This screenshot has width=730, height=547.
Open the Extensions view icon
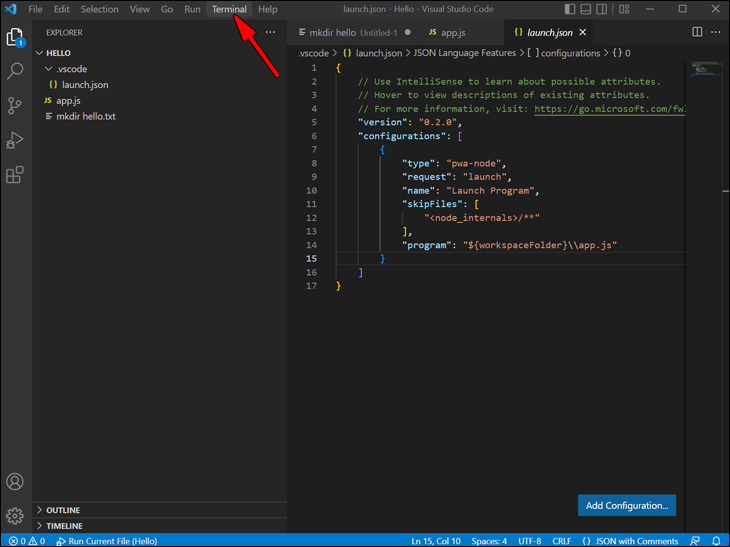click(15, 175)
